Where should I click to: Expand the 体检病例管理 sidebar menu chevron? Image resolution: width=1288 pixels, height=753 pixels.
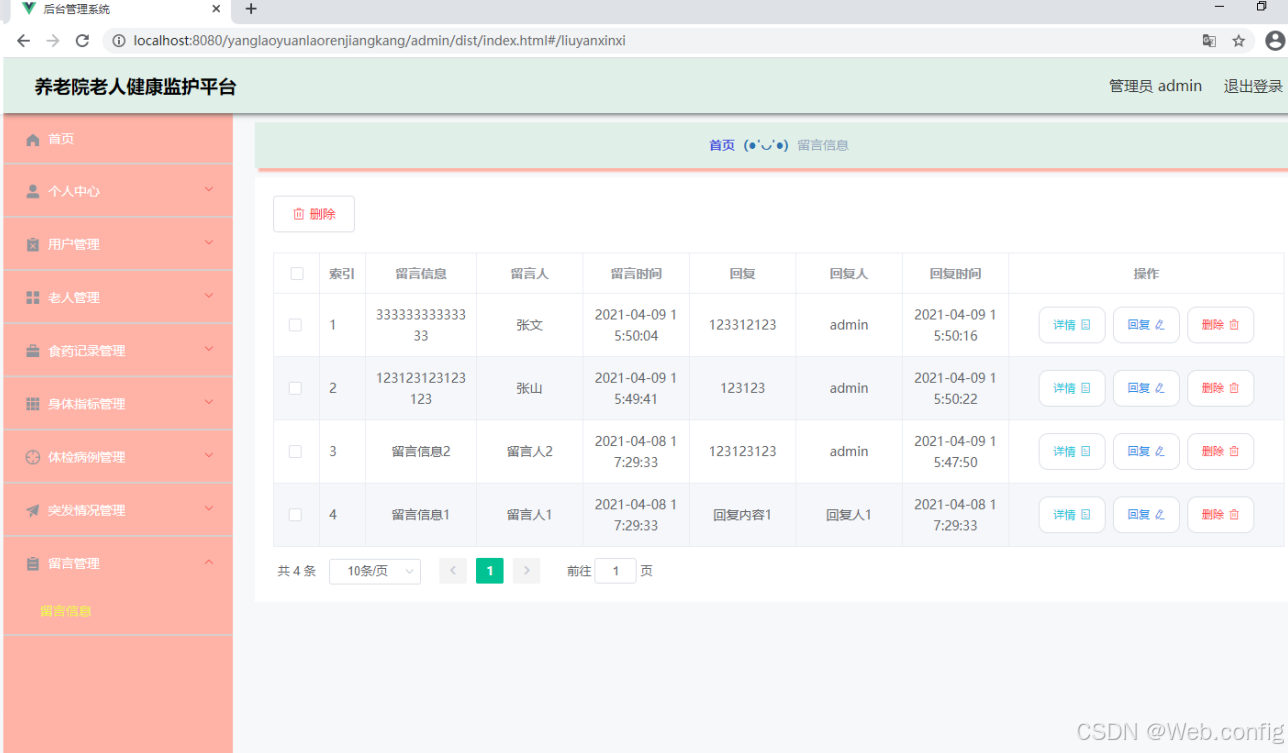point(209,455)
